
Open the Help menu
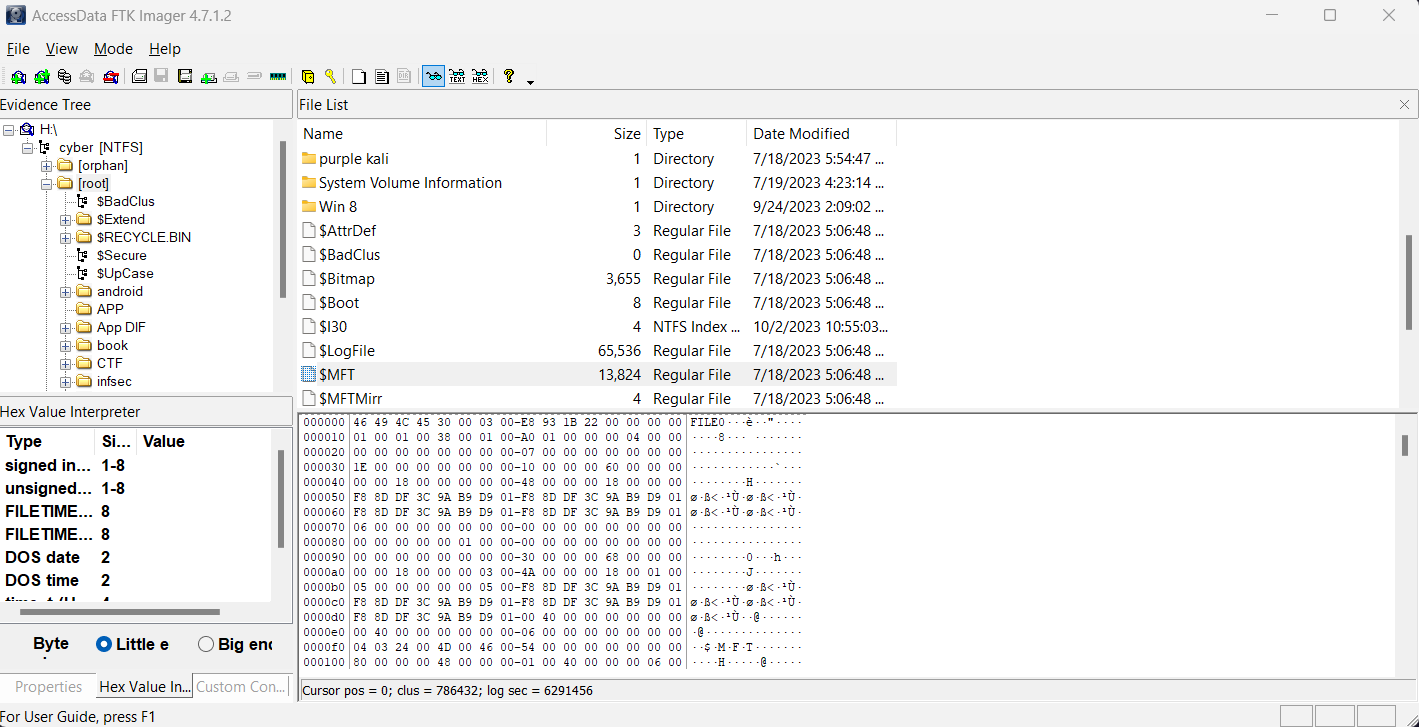point(165,49)
